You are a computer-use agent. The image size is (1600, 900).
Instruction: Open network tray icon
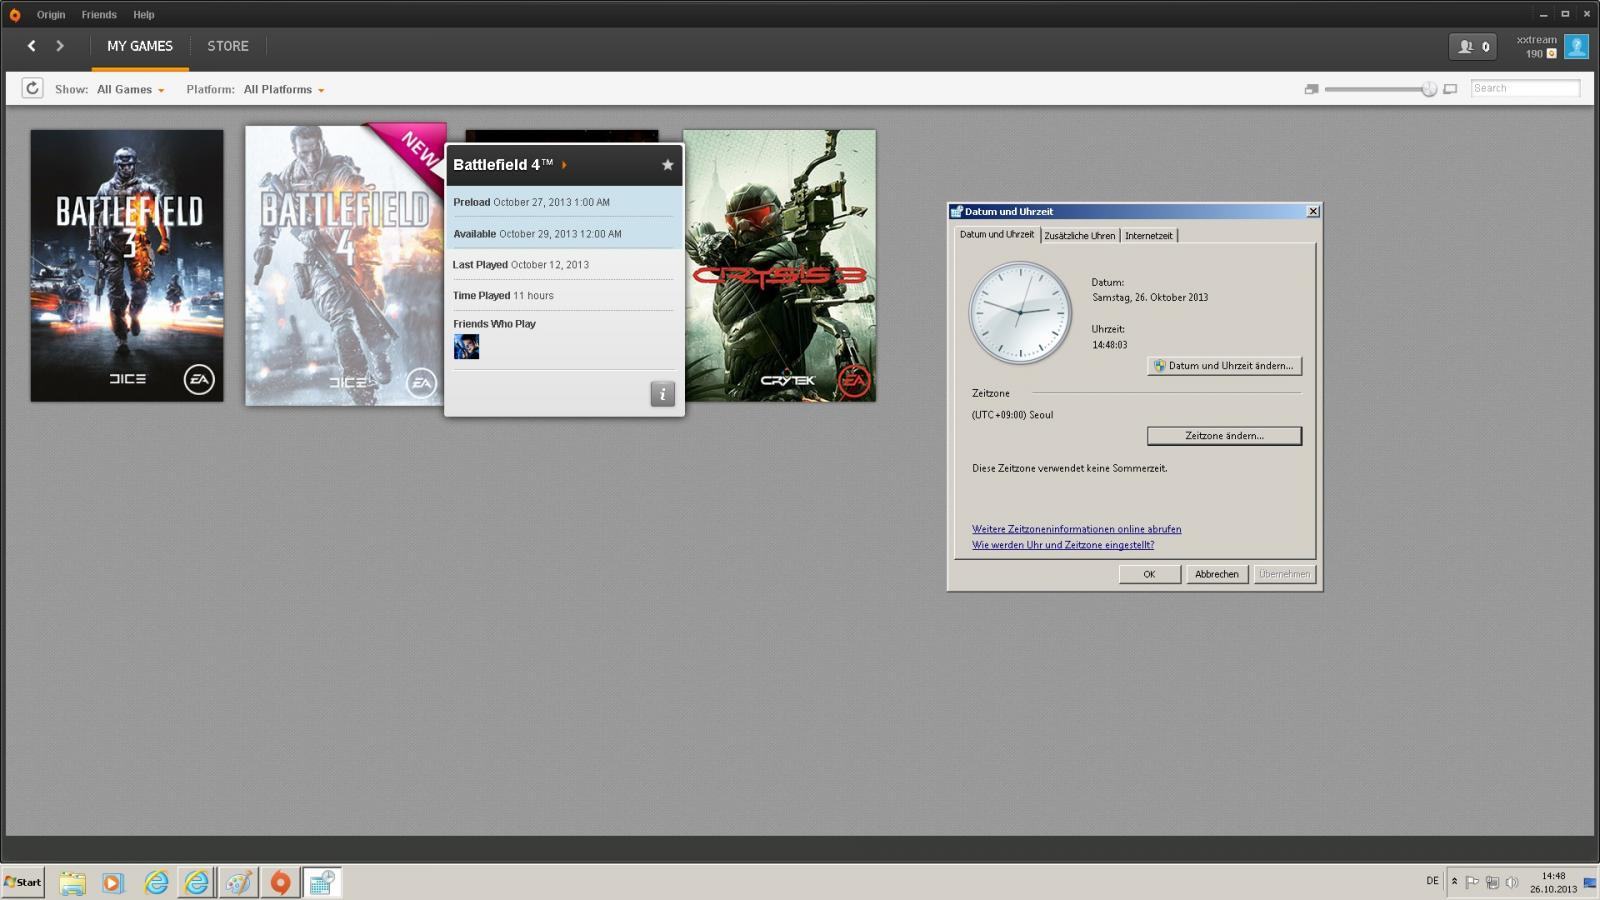[x=1492, y=882]
